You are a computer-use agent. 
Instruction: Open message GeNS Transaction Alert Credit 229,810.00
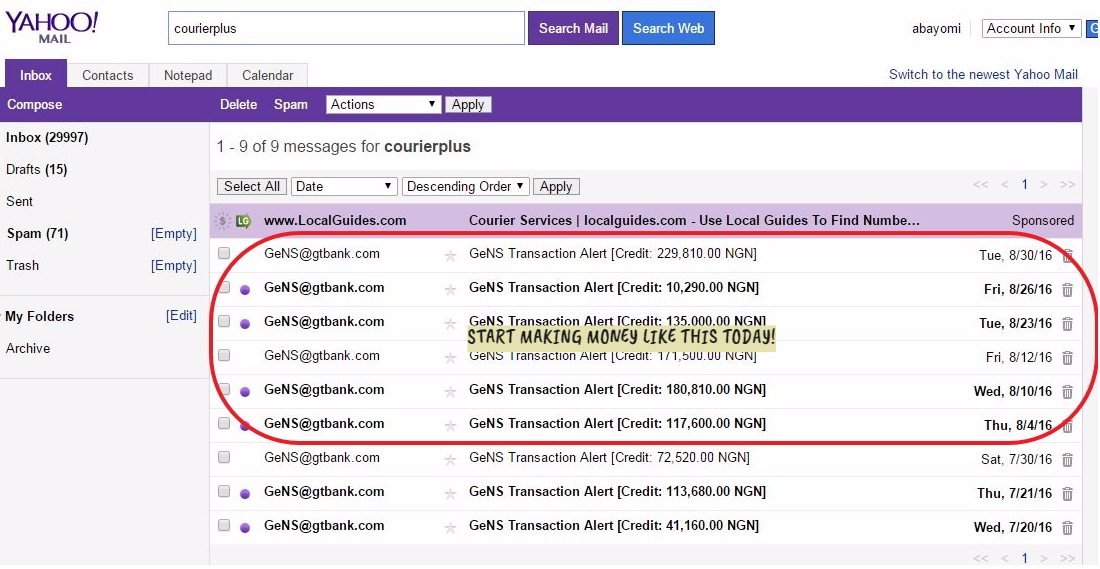click(x=612, y=253)
